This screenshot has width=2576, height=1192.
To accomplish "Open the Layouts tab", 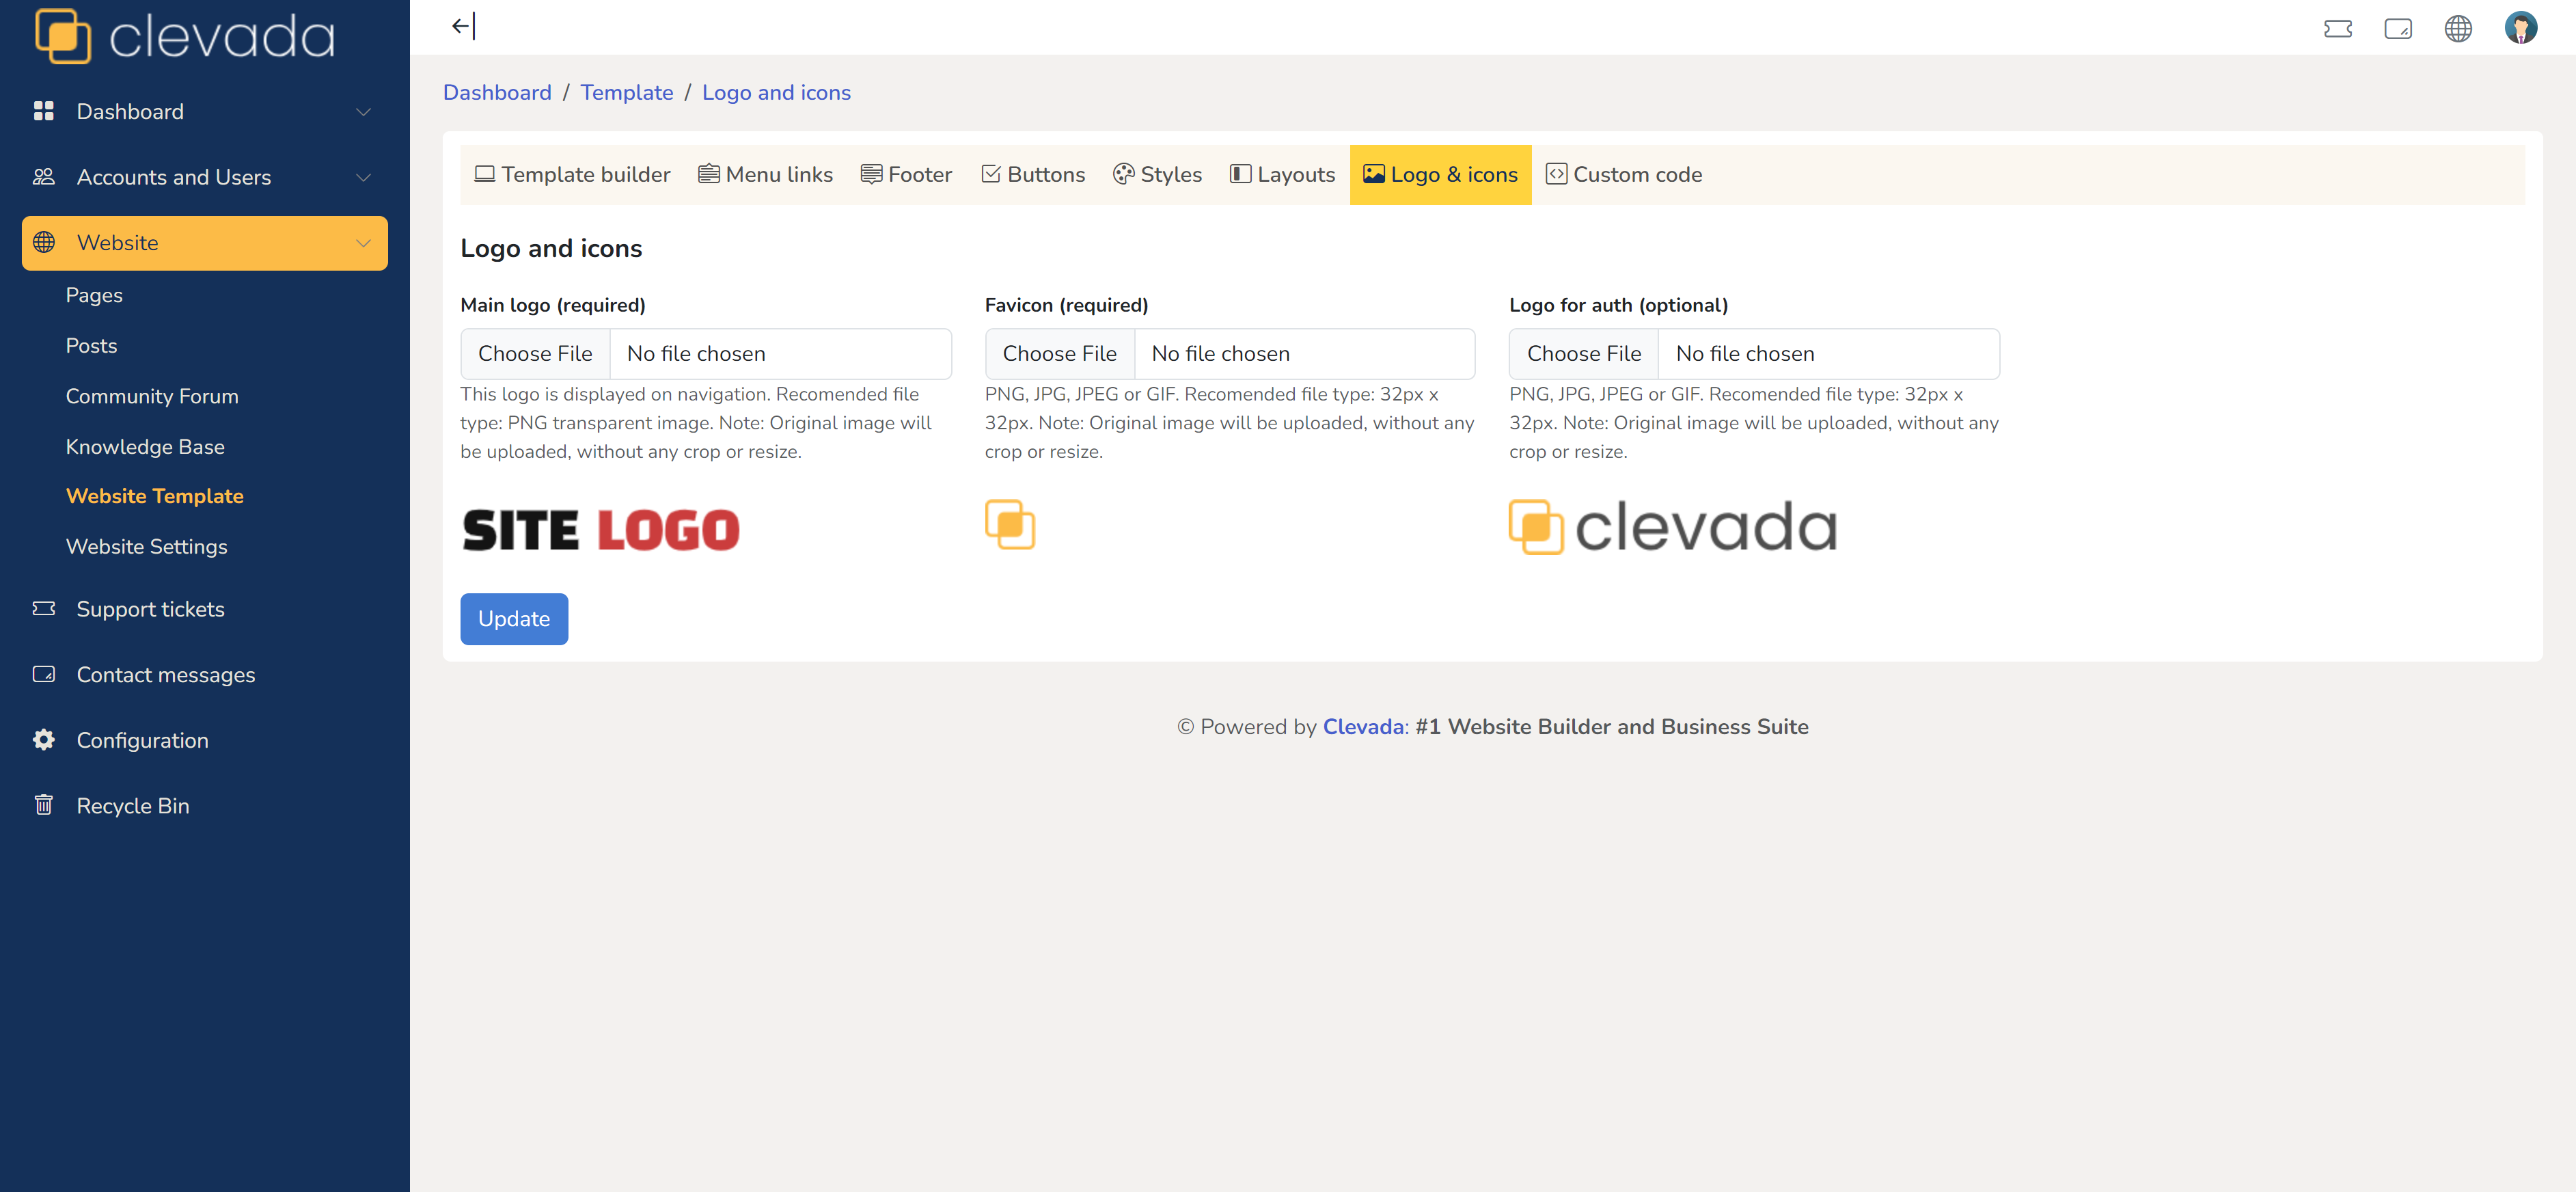I will [x=1282, y=175].
